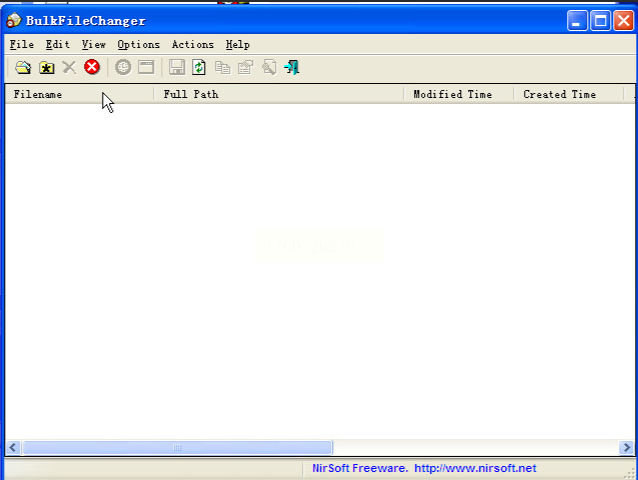Open the Edit menu
This screenshot has width=638, height=480.
point(57,44)
